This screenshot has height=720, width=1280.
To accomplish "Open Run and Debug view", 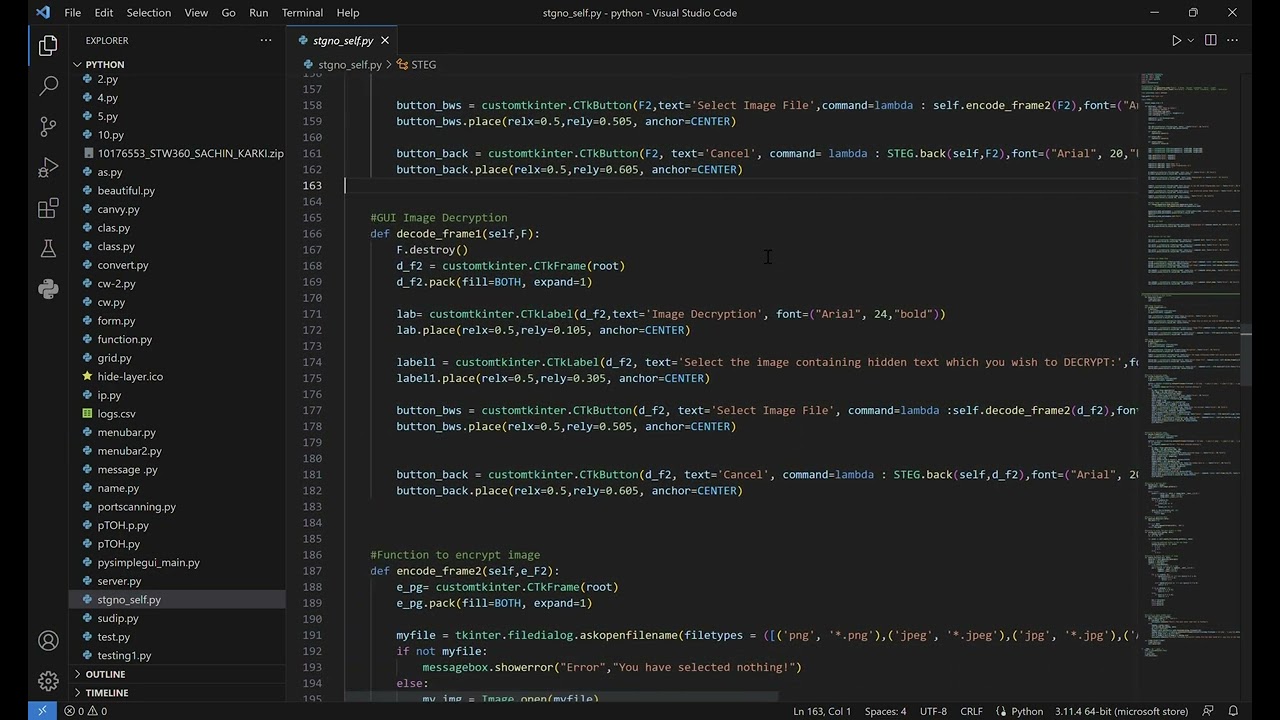I will (x=48, y=167).
